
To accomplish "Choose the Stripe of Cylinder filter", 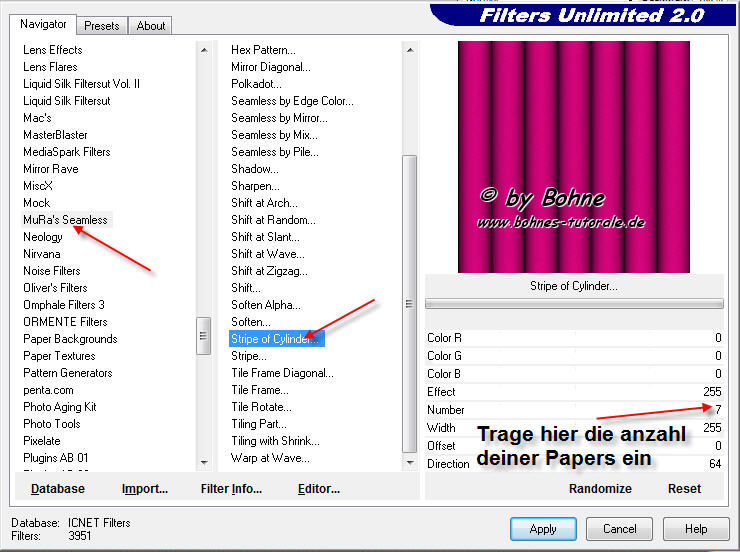I will point(275,339).
